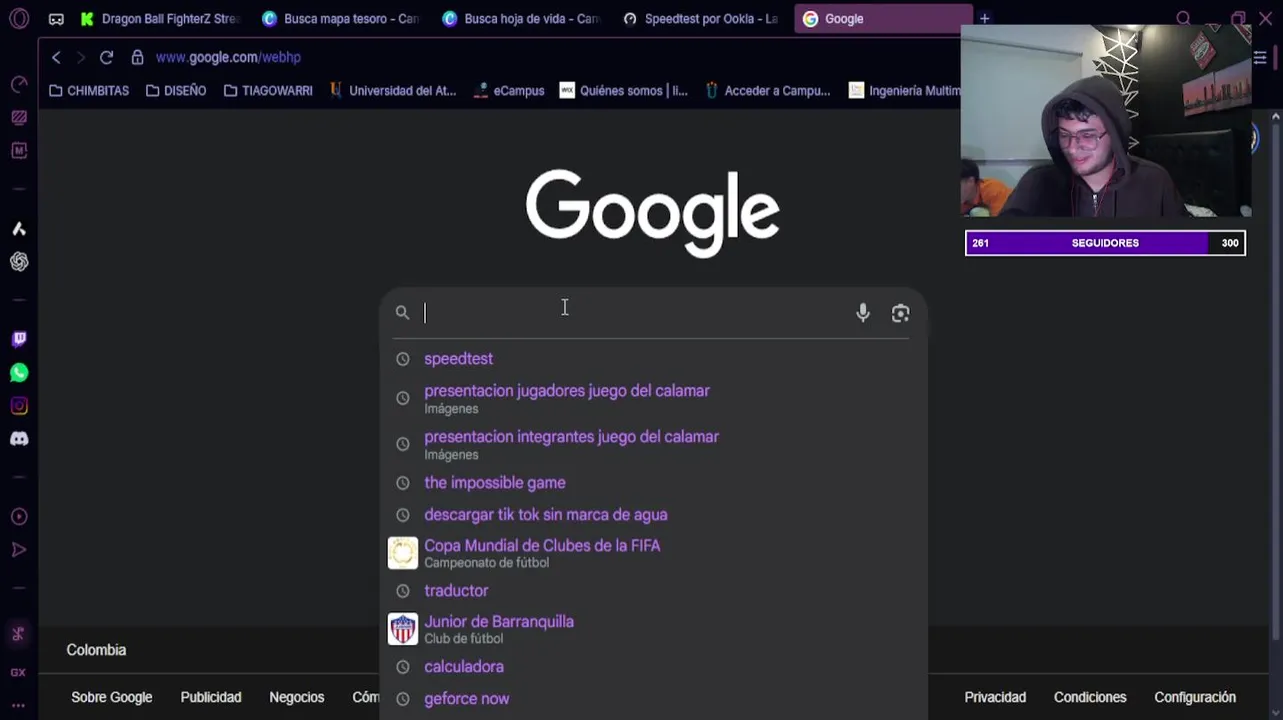This screenshot has height=720, width=1283.
Task: Open Acceder a Campu... bookmark
Action: pyautogui.click(x=767, y=91)
